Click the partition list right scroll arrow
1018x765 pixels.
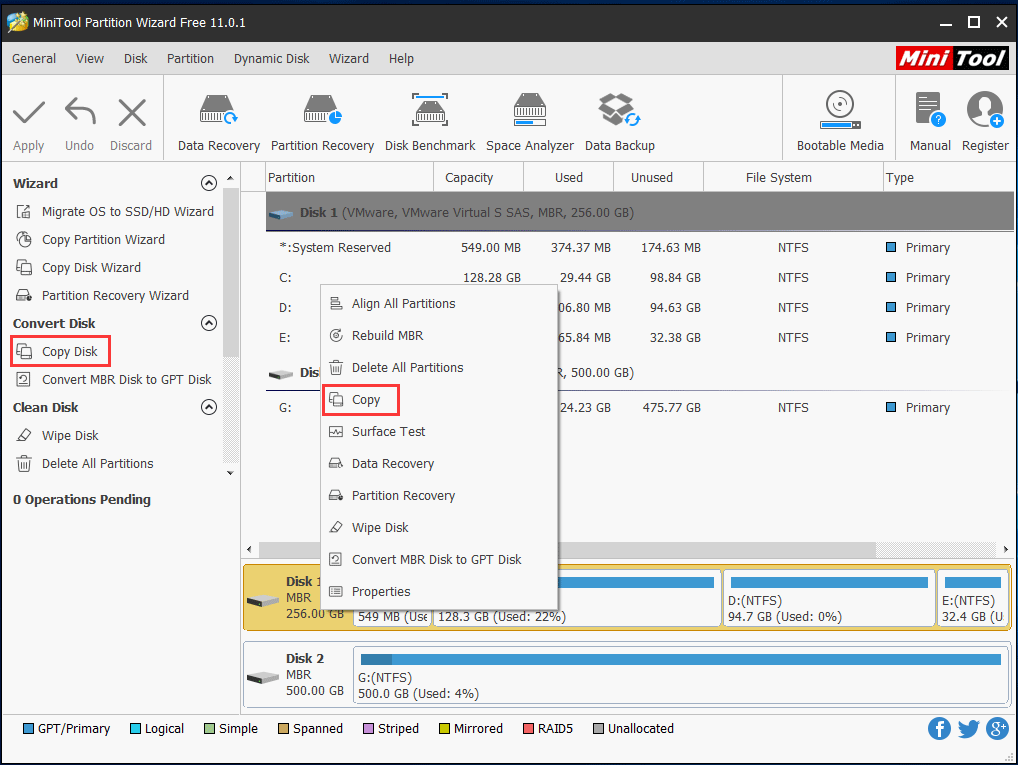tap(1006, 549)
